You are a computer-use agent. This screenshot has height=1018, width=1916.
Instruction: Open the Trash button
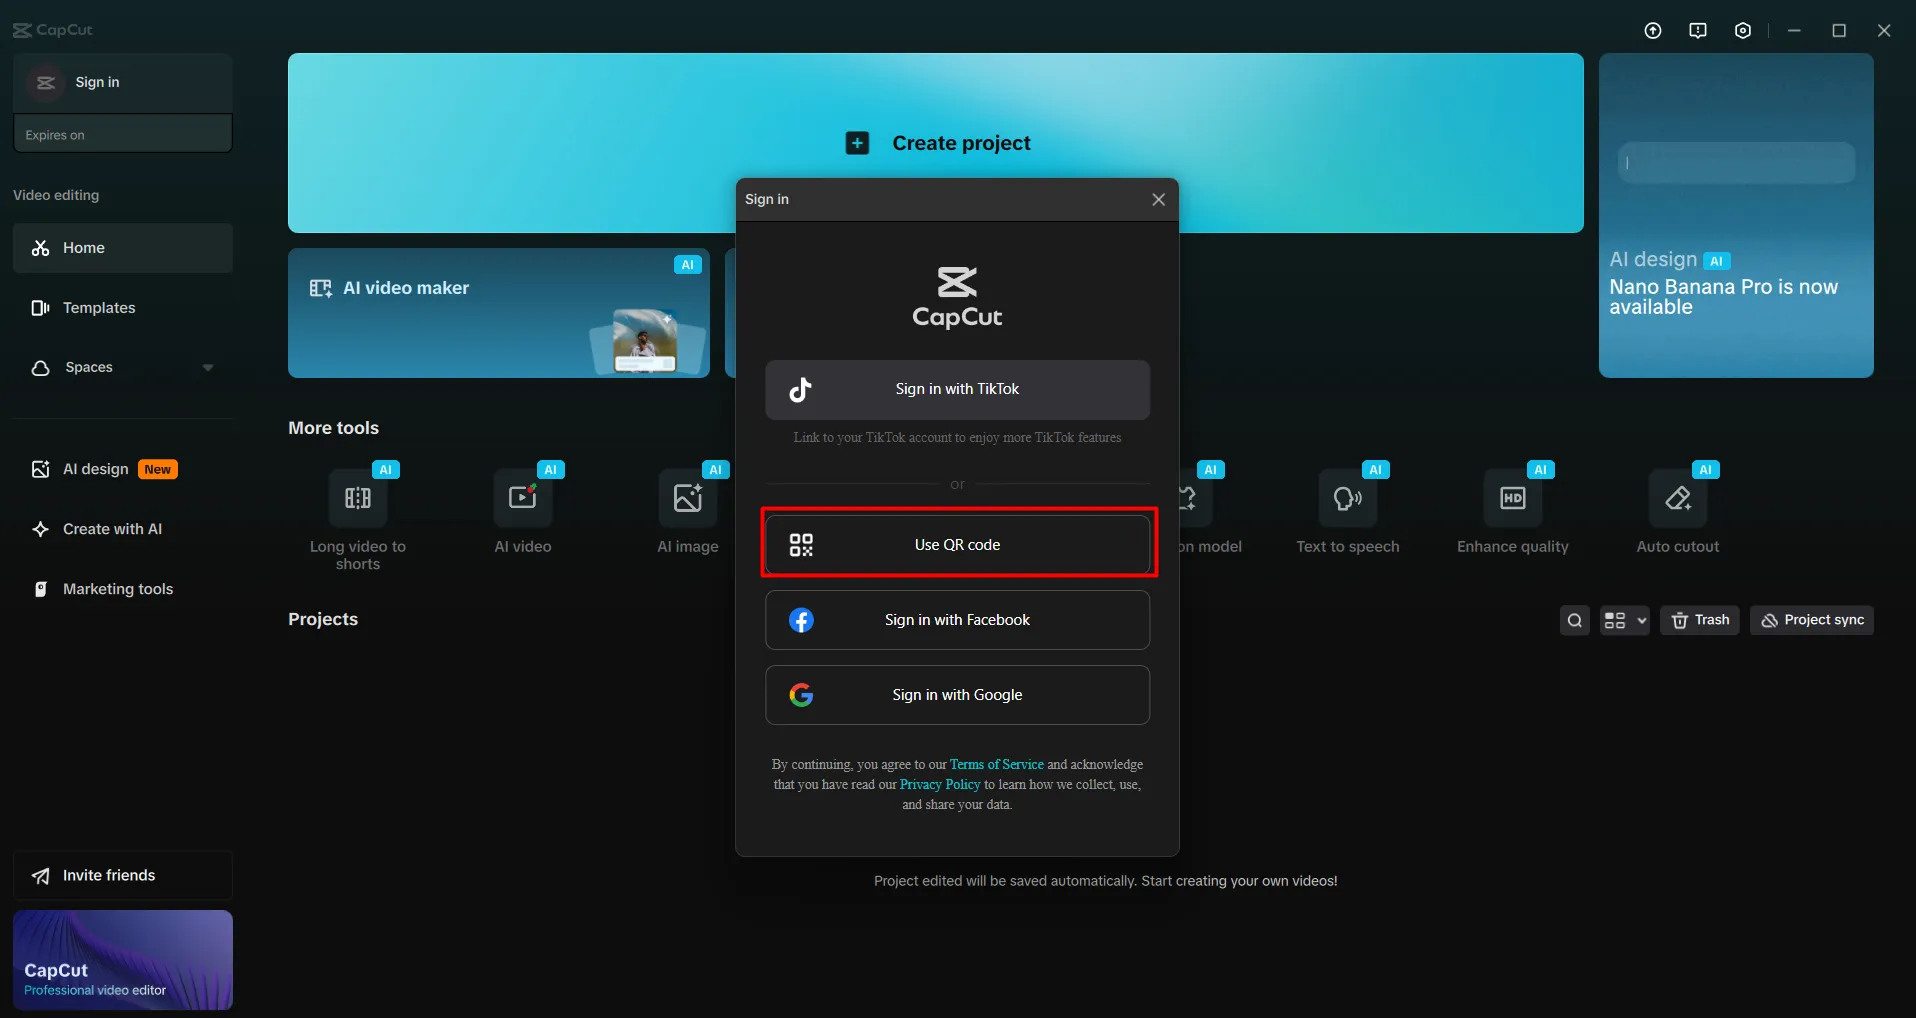point(1700,620)
